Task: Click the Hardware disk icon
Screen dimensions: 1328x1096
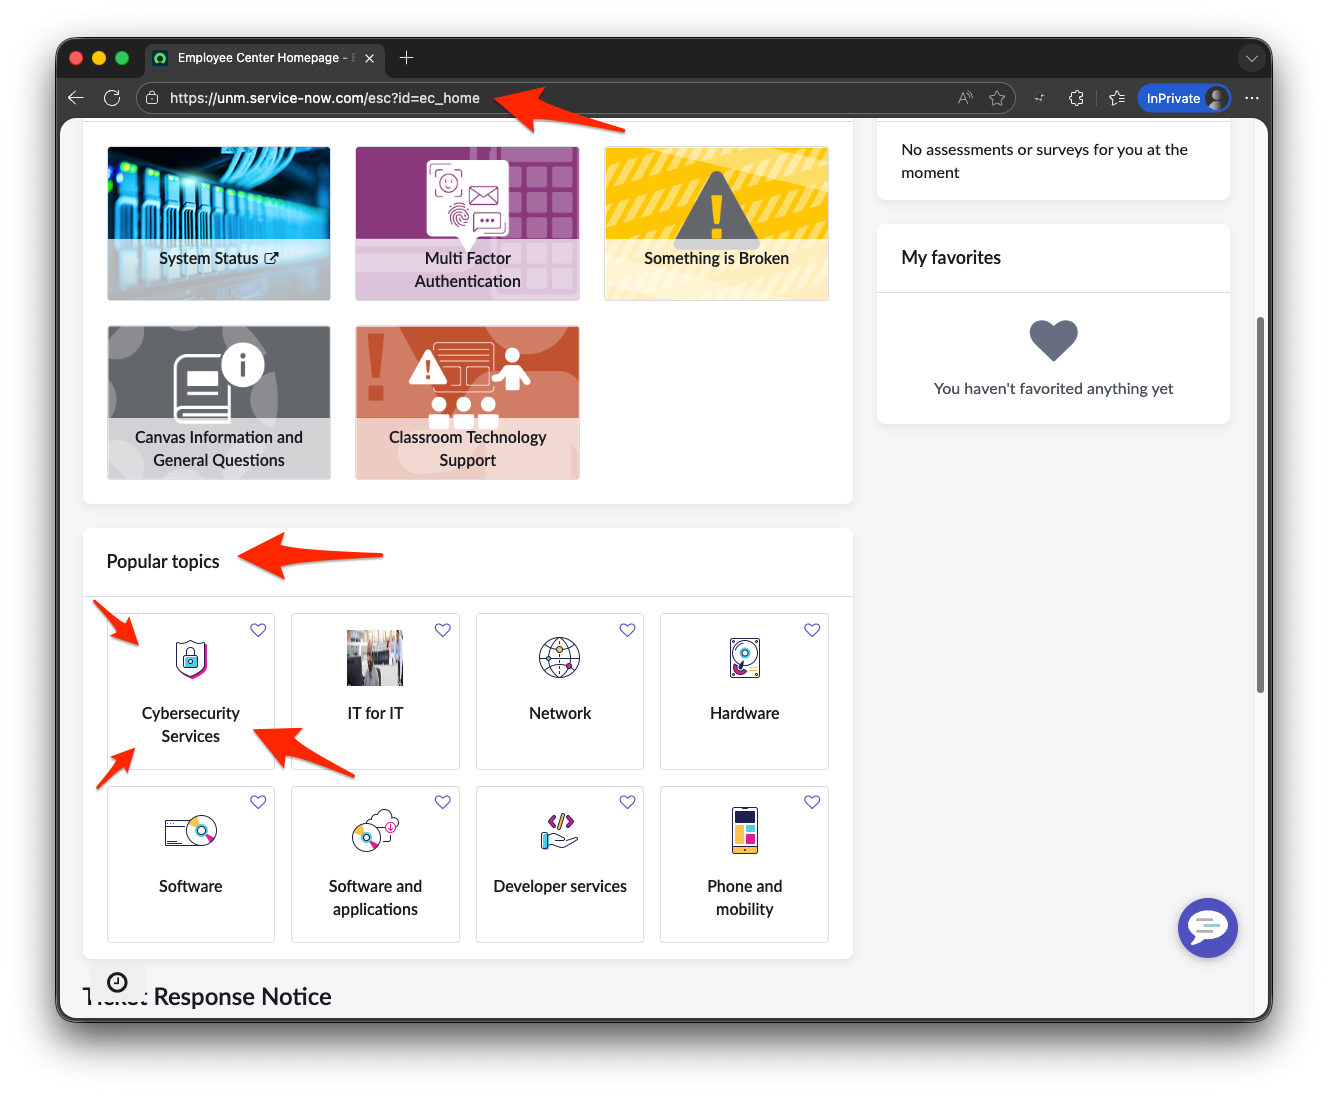Action: click(744, 657)
